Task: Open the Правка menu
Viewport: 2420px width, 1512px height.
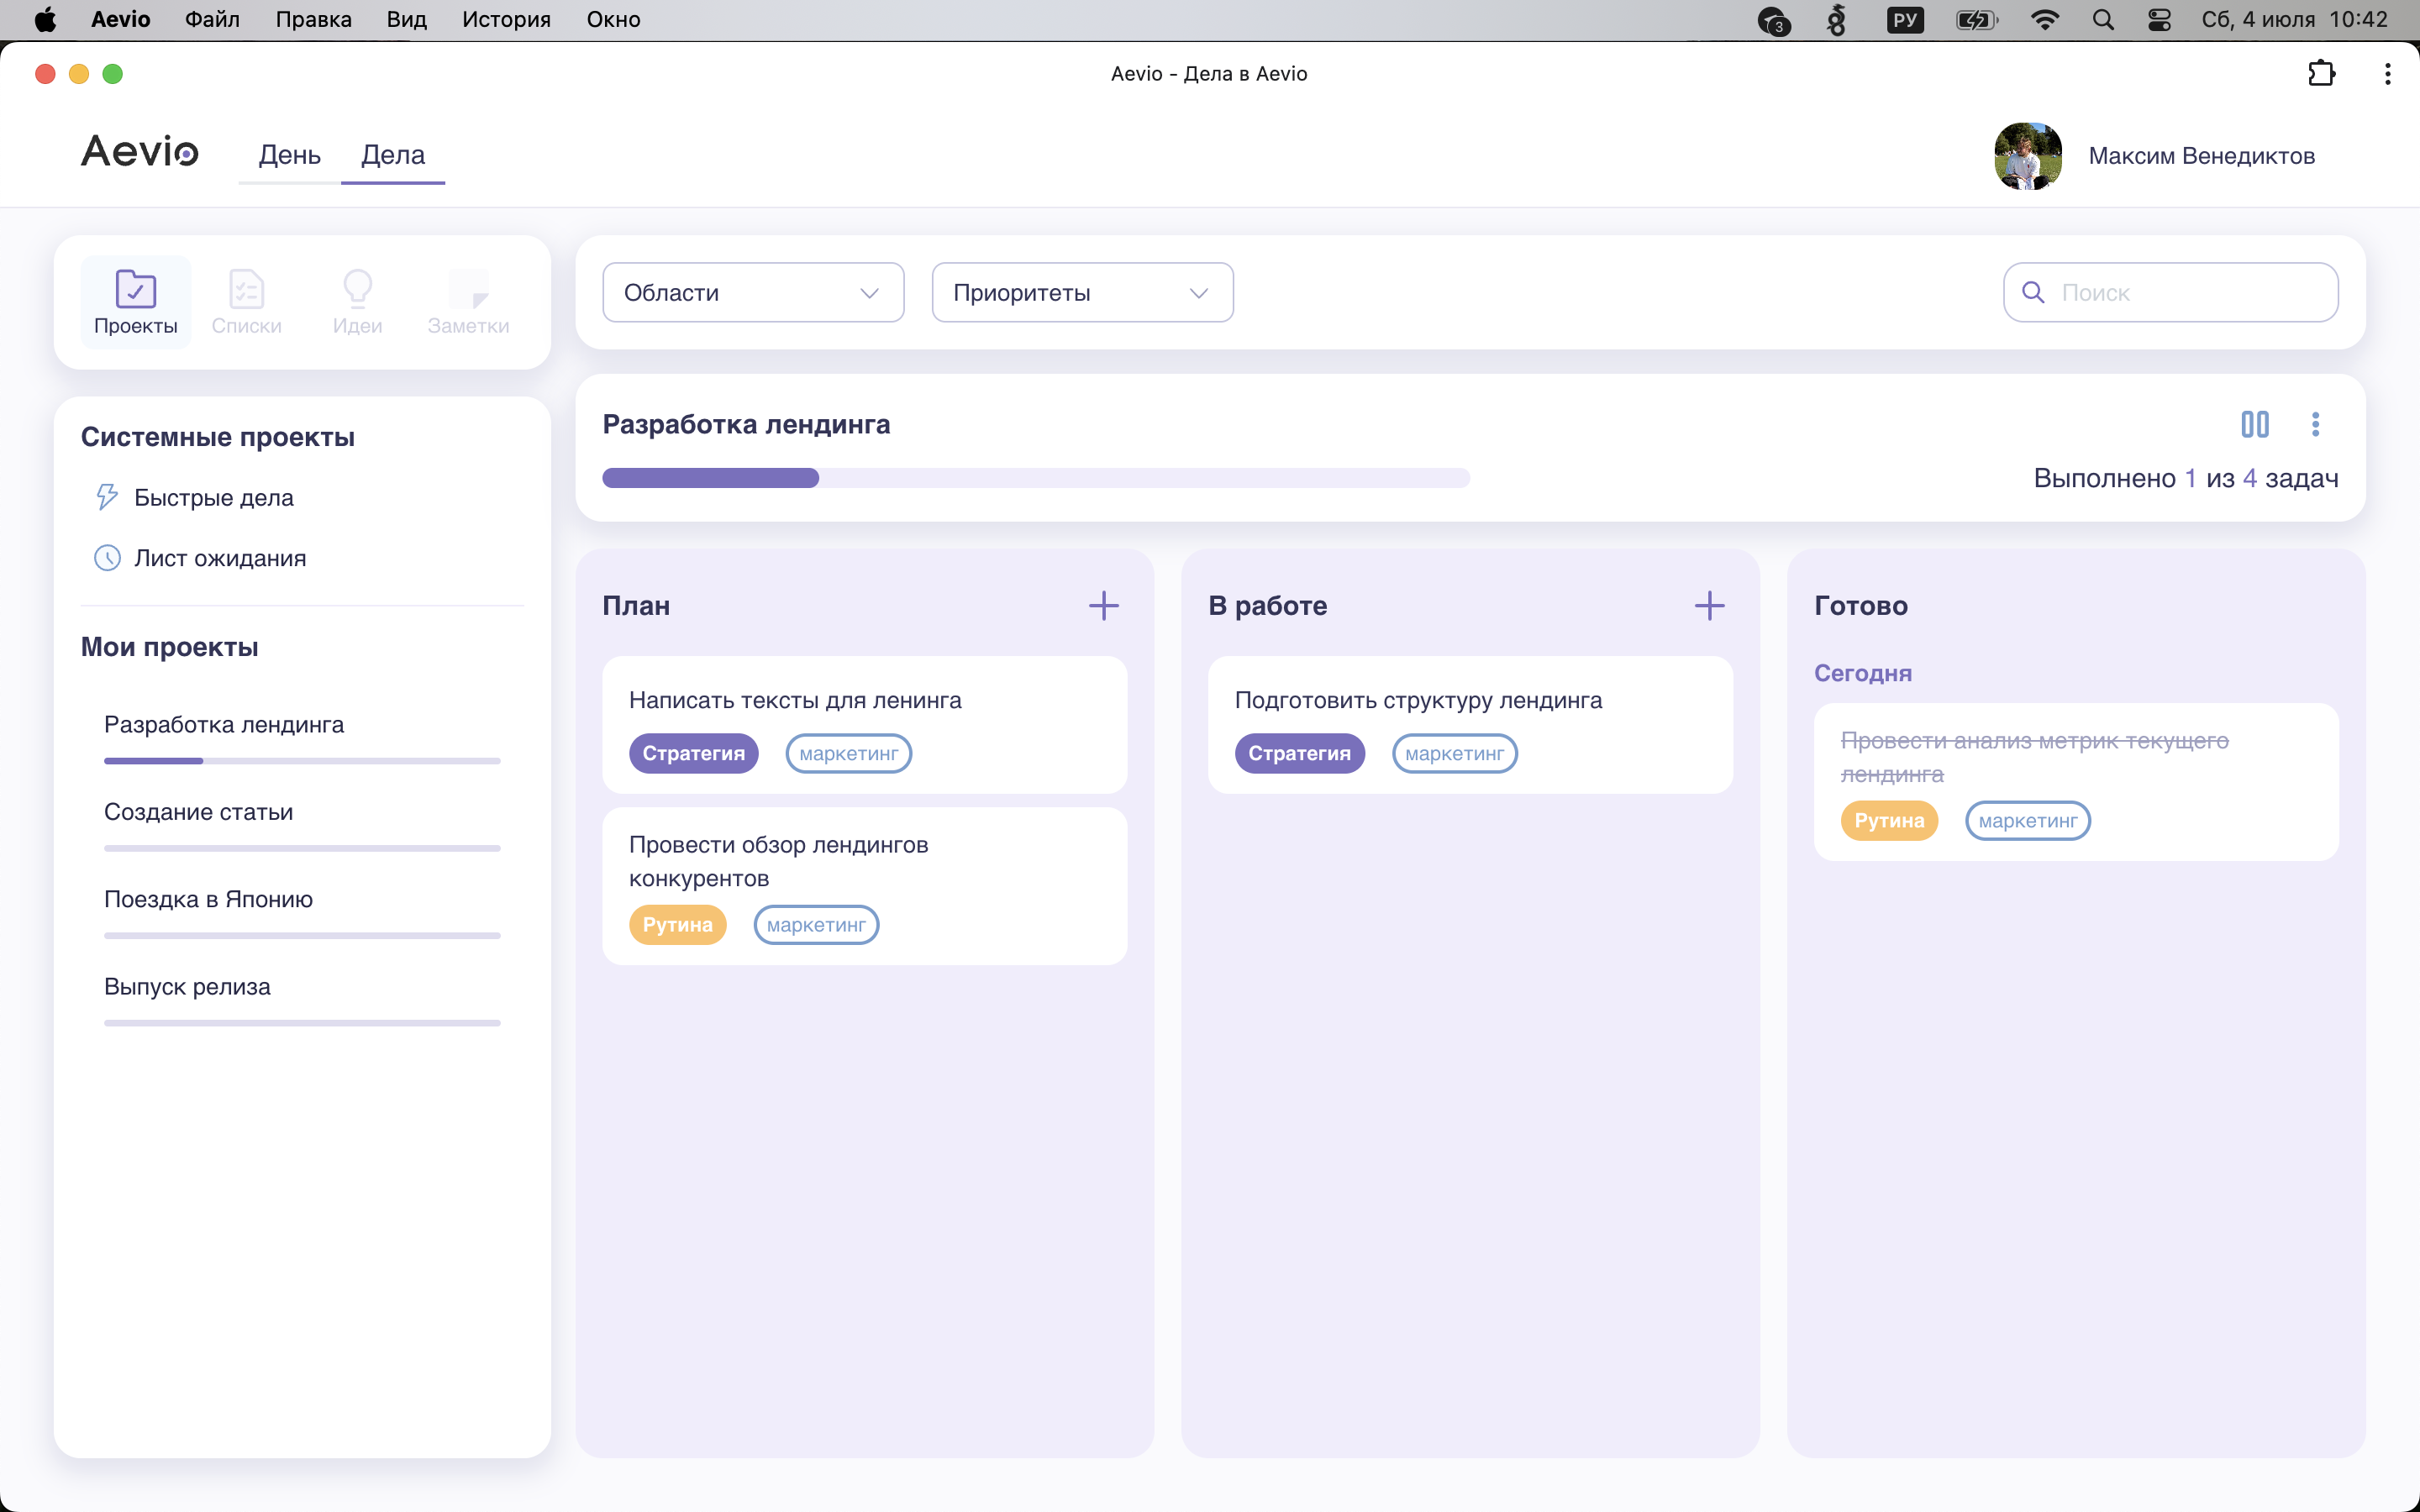Action: [x=313, y=19]
